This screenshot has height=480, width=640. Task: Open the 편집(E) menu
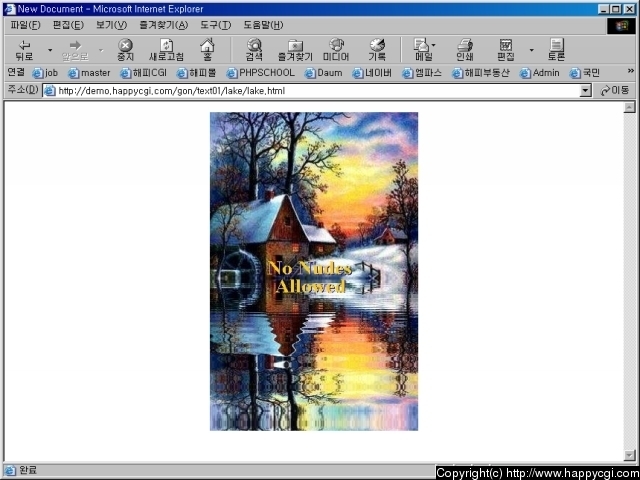tap(68, 25)
